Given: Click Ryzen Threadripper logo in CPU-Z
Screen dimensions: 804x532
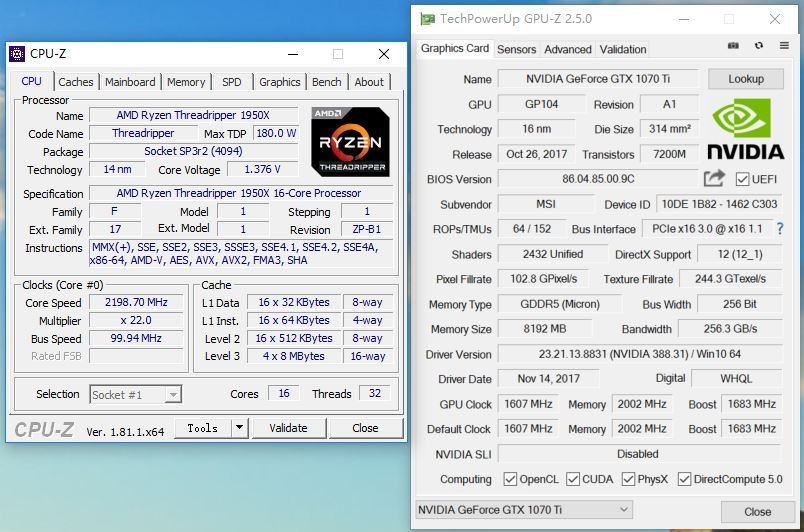Looking at the screenshot, I should pyautogui.click(x=350, y=141).
